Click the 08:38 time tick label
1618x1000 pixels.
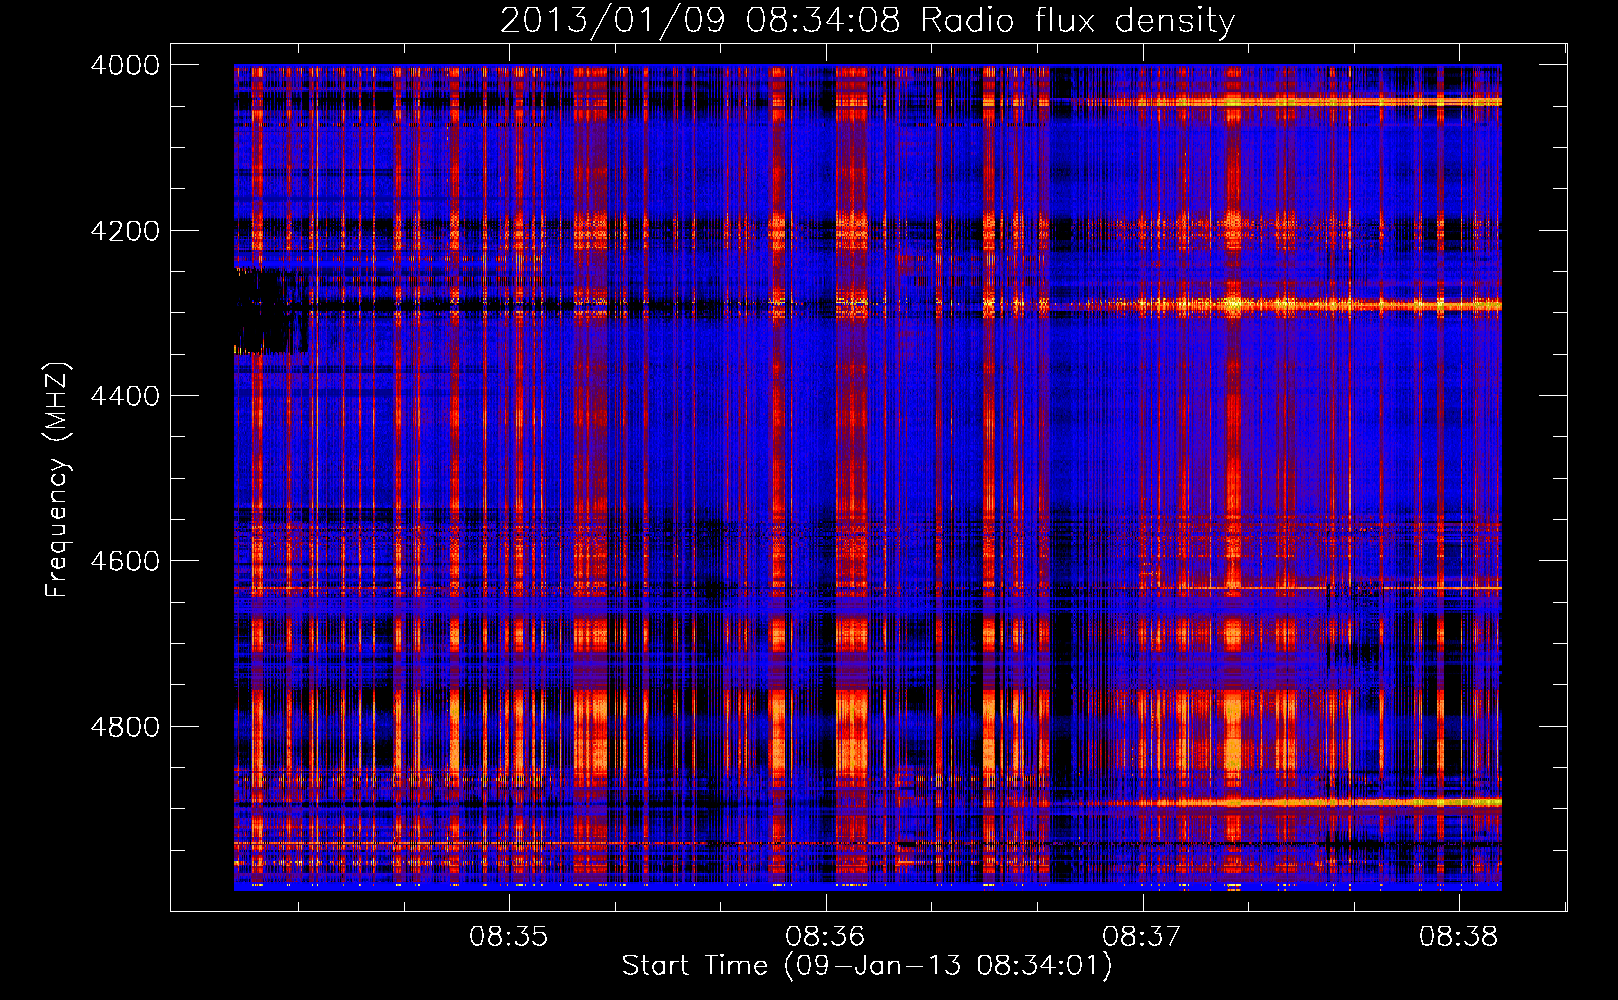tap(1459, 937)
